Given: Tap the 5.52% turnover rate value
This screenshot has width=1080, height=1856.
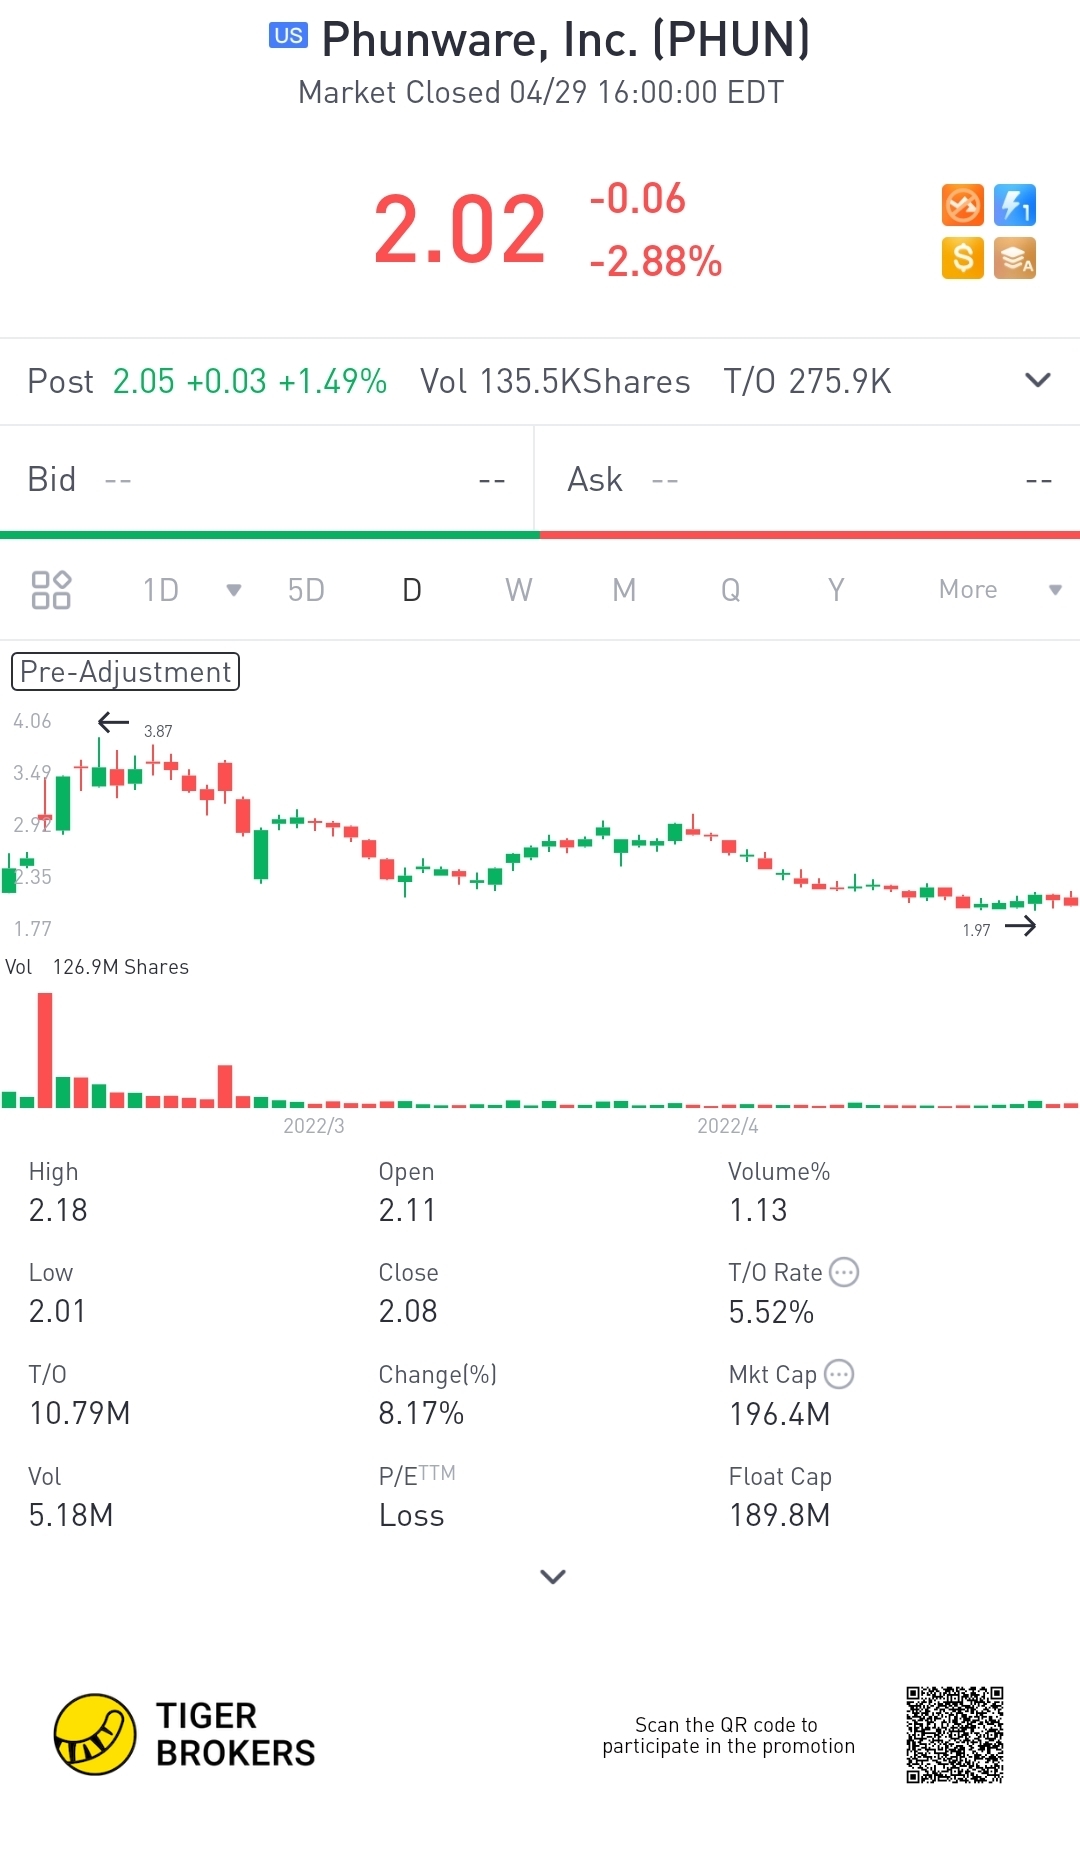Looking at the screenshot, I should (771, 1312).
